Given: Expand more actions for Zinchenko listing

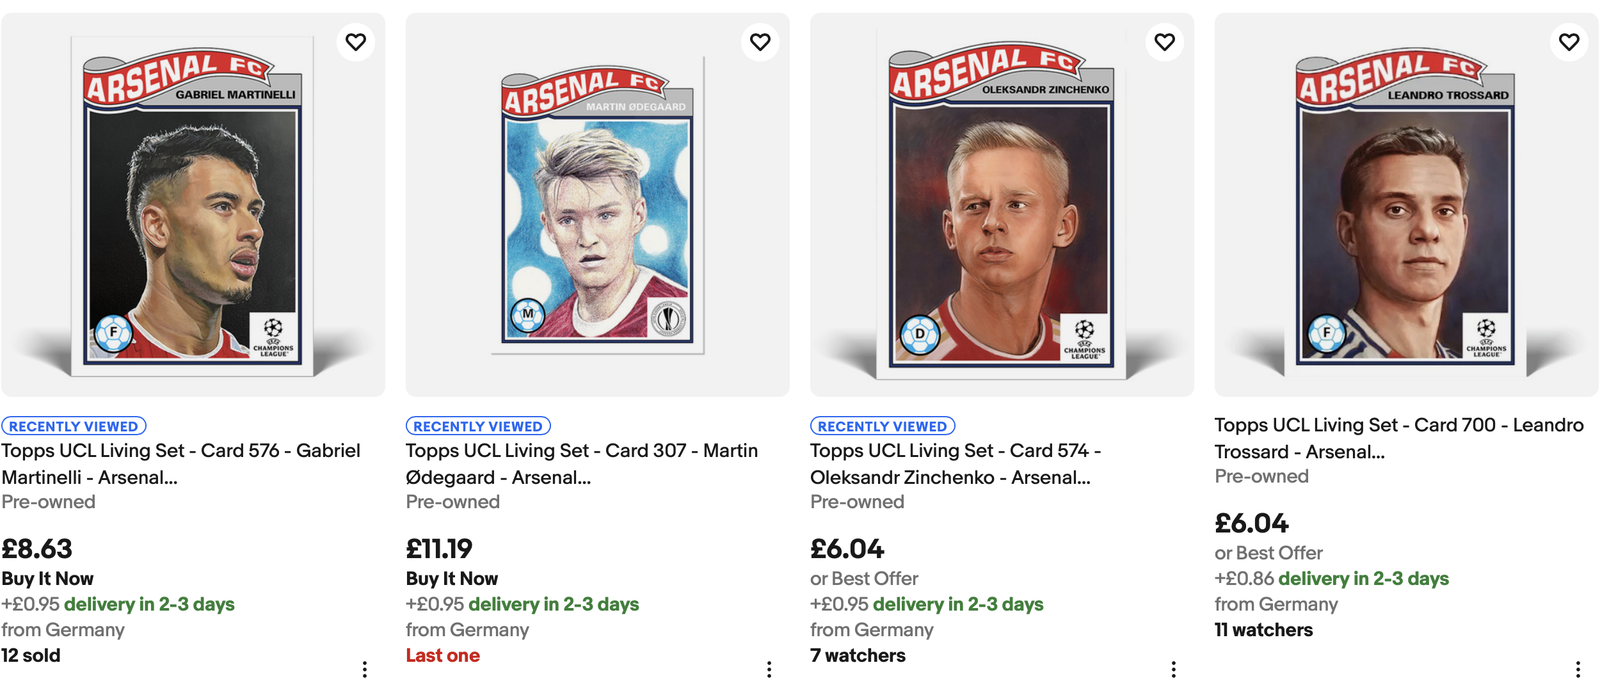Looking at the screenshot, I should tap(1173, 669).
